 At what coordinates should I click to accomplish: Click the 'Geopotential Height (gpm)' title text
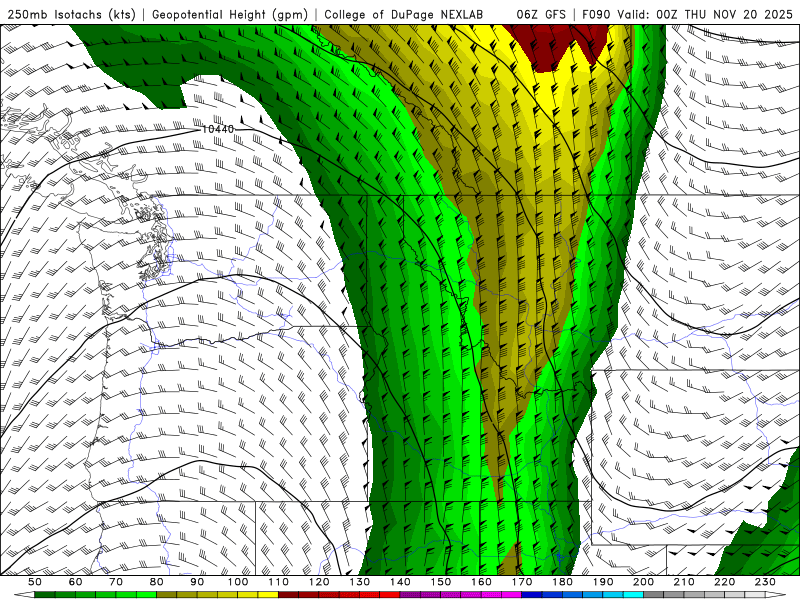point(230,14)
